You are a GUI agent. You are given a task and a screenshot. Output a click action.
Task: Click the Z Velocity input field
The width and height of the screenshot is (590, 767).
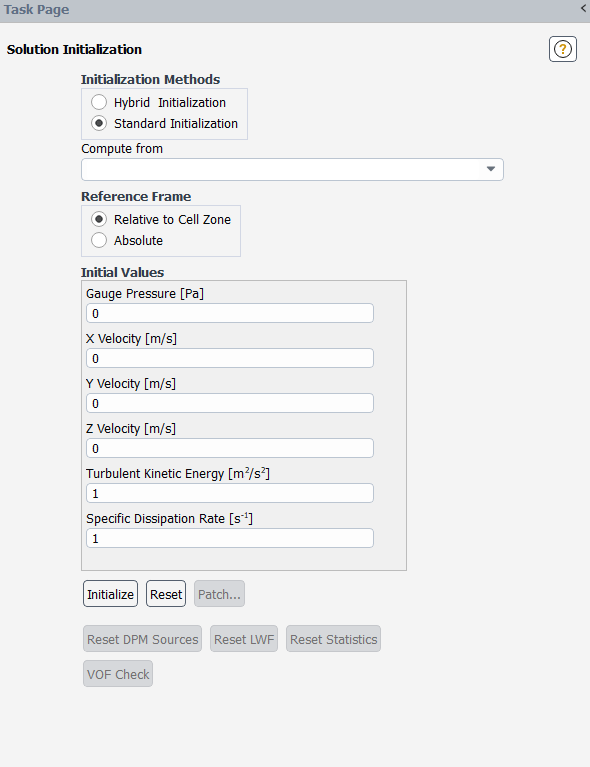[229, 448]
